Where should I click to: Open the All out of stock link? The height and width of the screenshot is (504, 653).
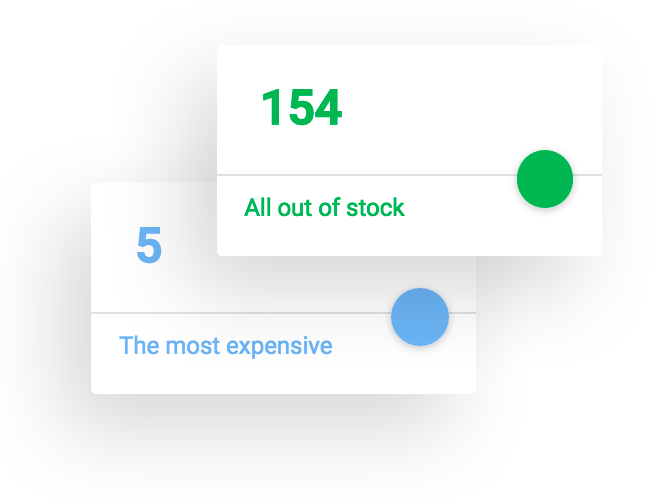pyautogui.click(x=324, y=207)
